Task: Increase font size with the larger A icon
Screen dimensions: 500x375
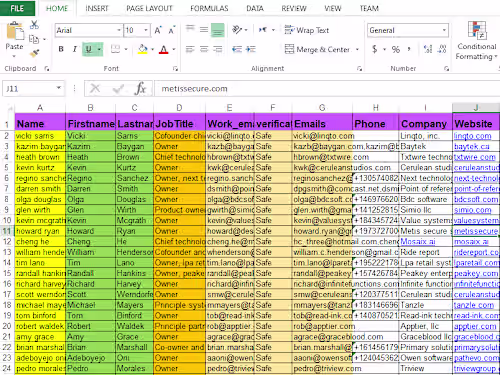Action: click(158, 30)
